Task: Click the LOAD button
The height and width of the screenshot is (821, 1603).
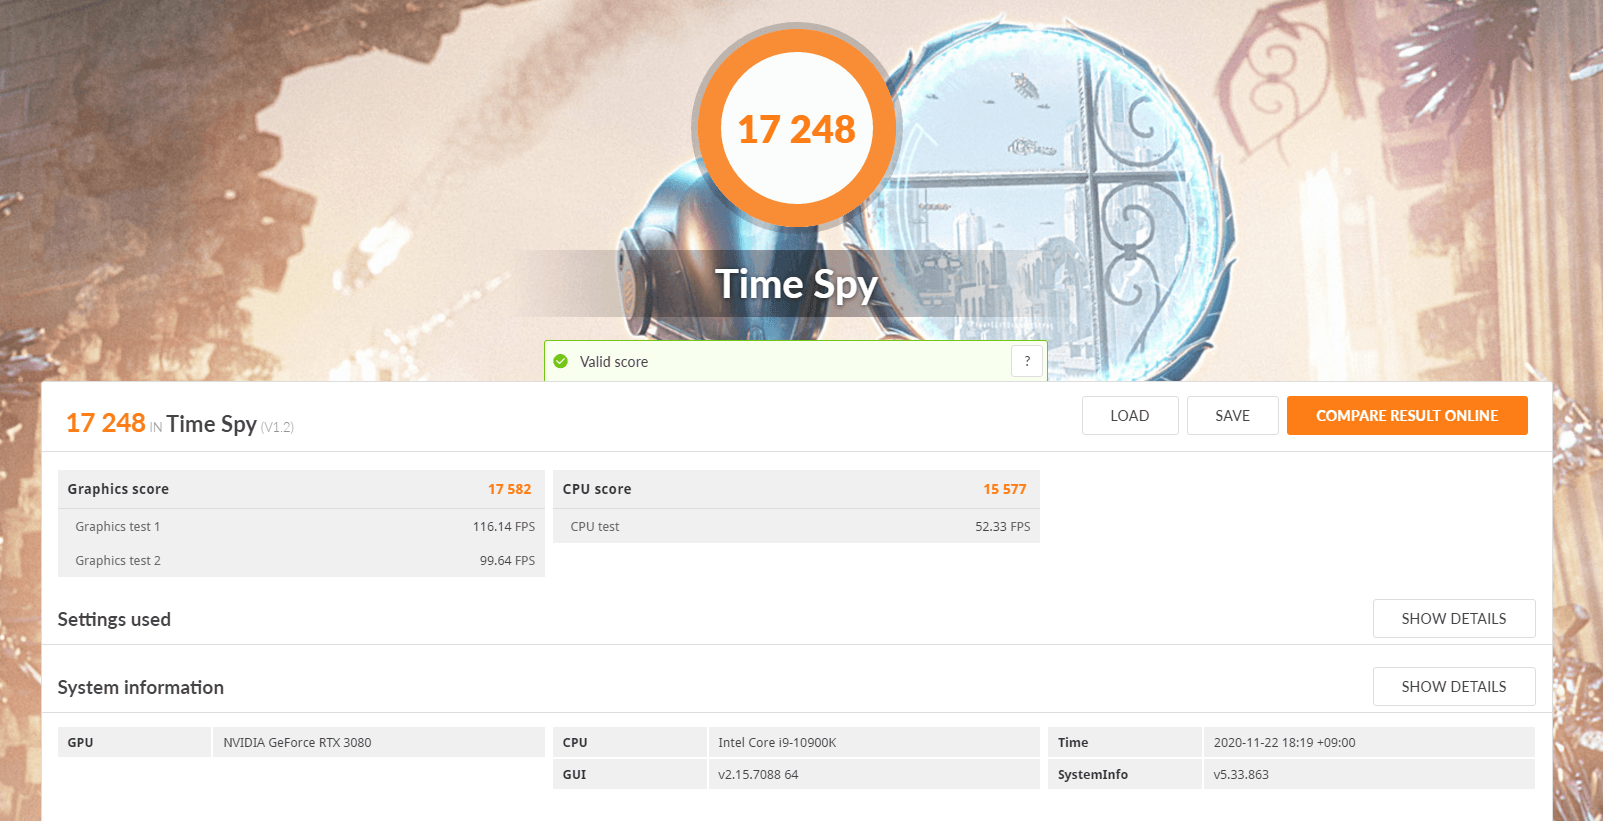Action: (x=1130, y=416)
